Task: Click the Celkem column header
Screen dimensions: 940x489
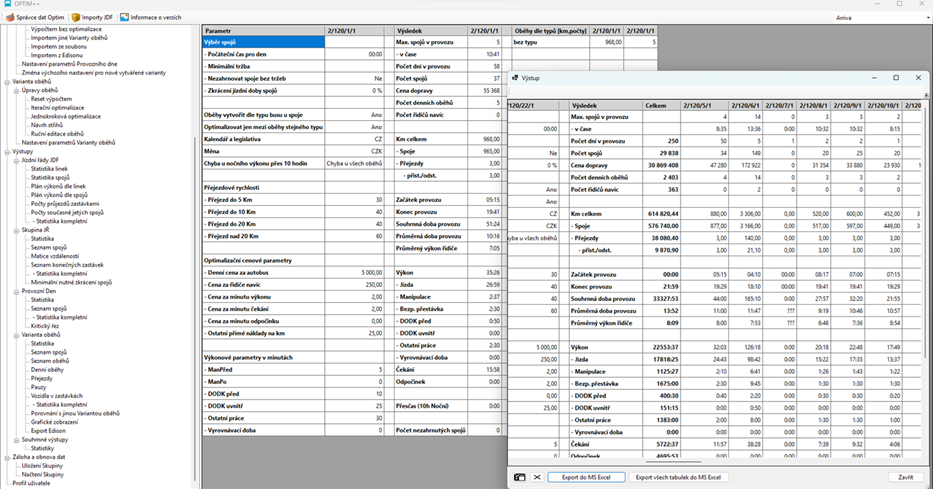Action: coord(656,103)
